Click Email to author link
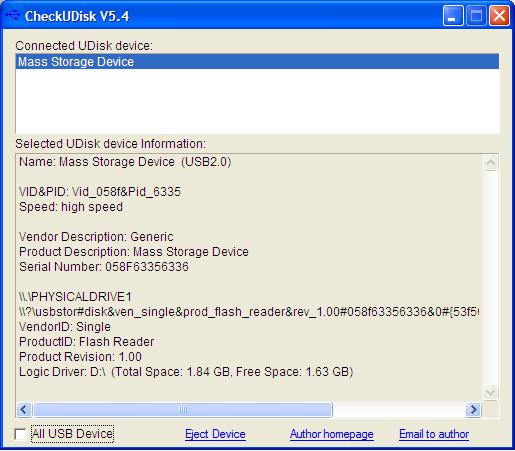Screen dimensions: 515x451 click(434, 434)
